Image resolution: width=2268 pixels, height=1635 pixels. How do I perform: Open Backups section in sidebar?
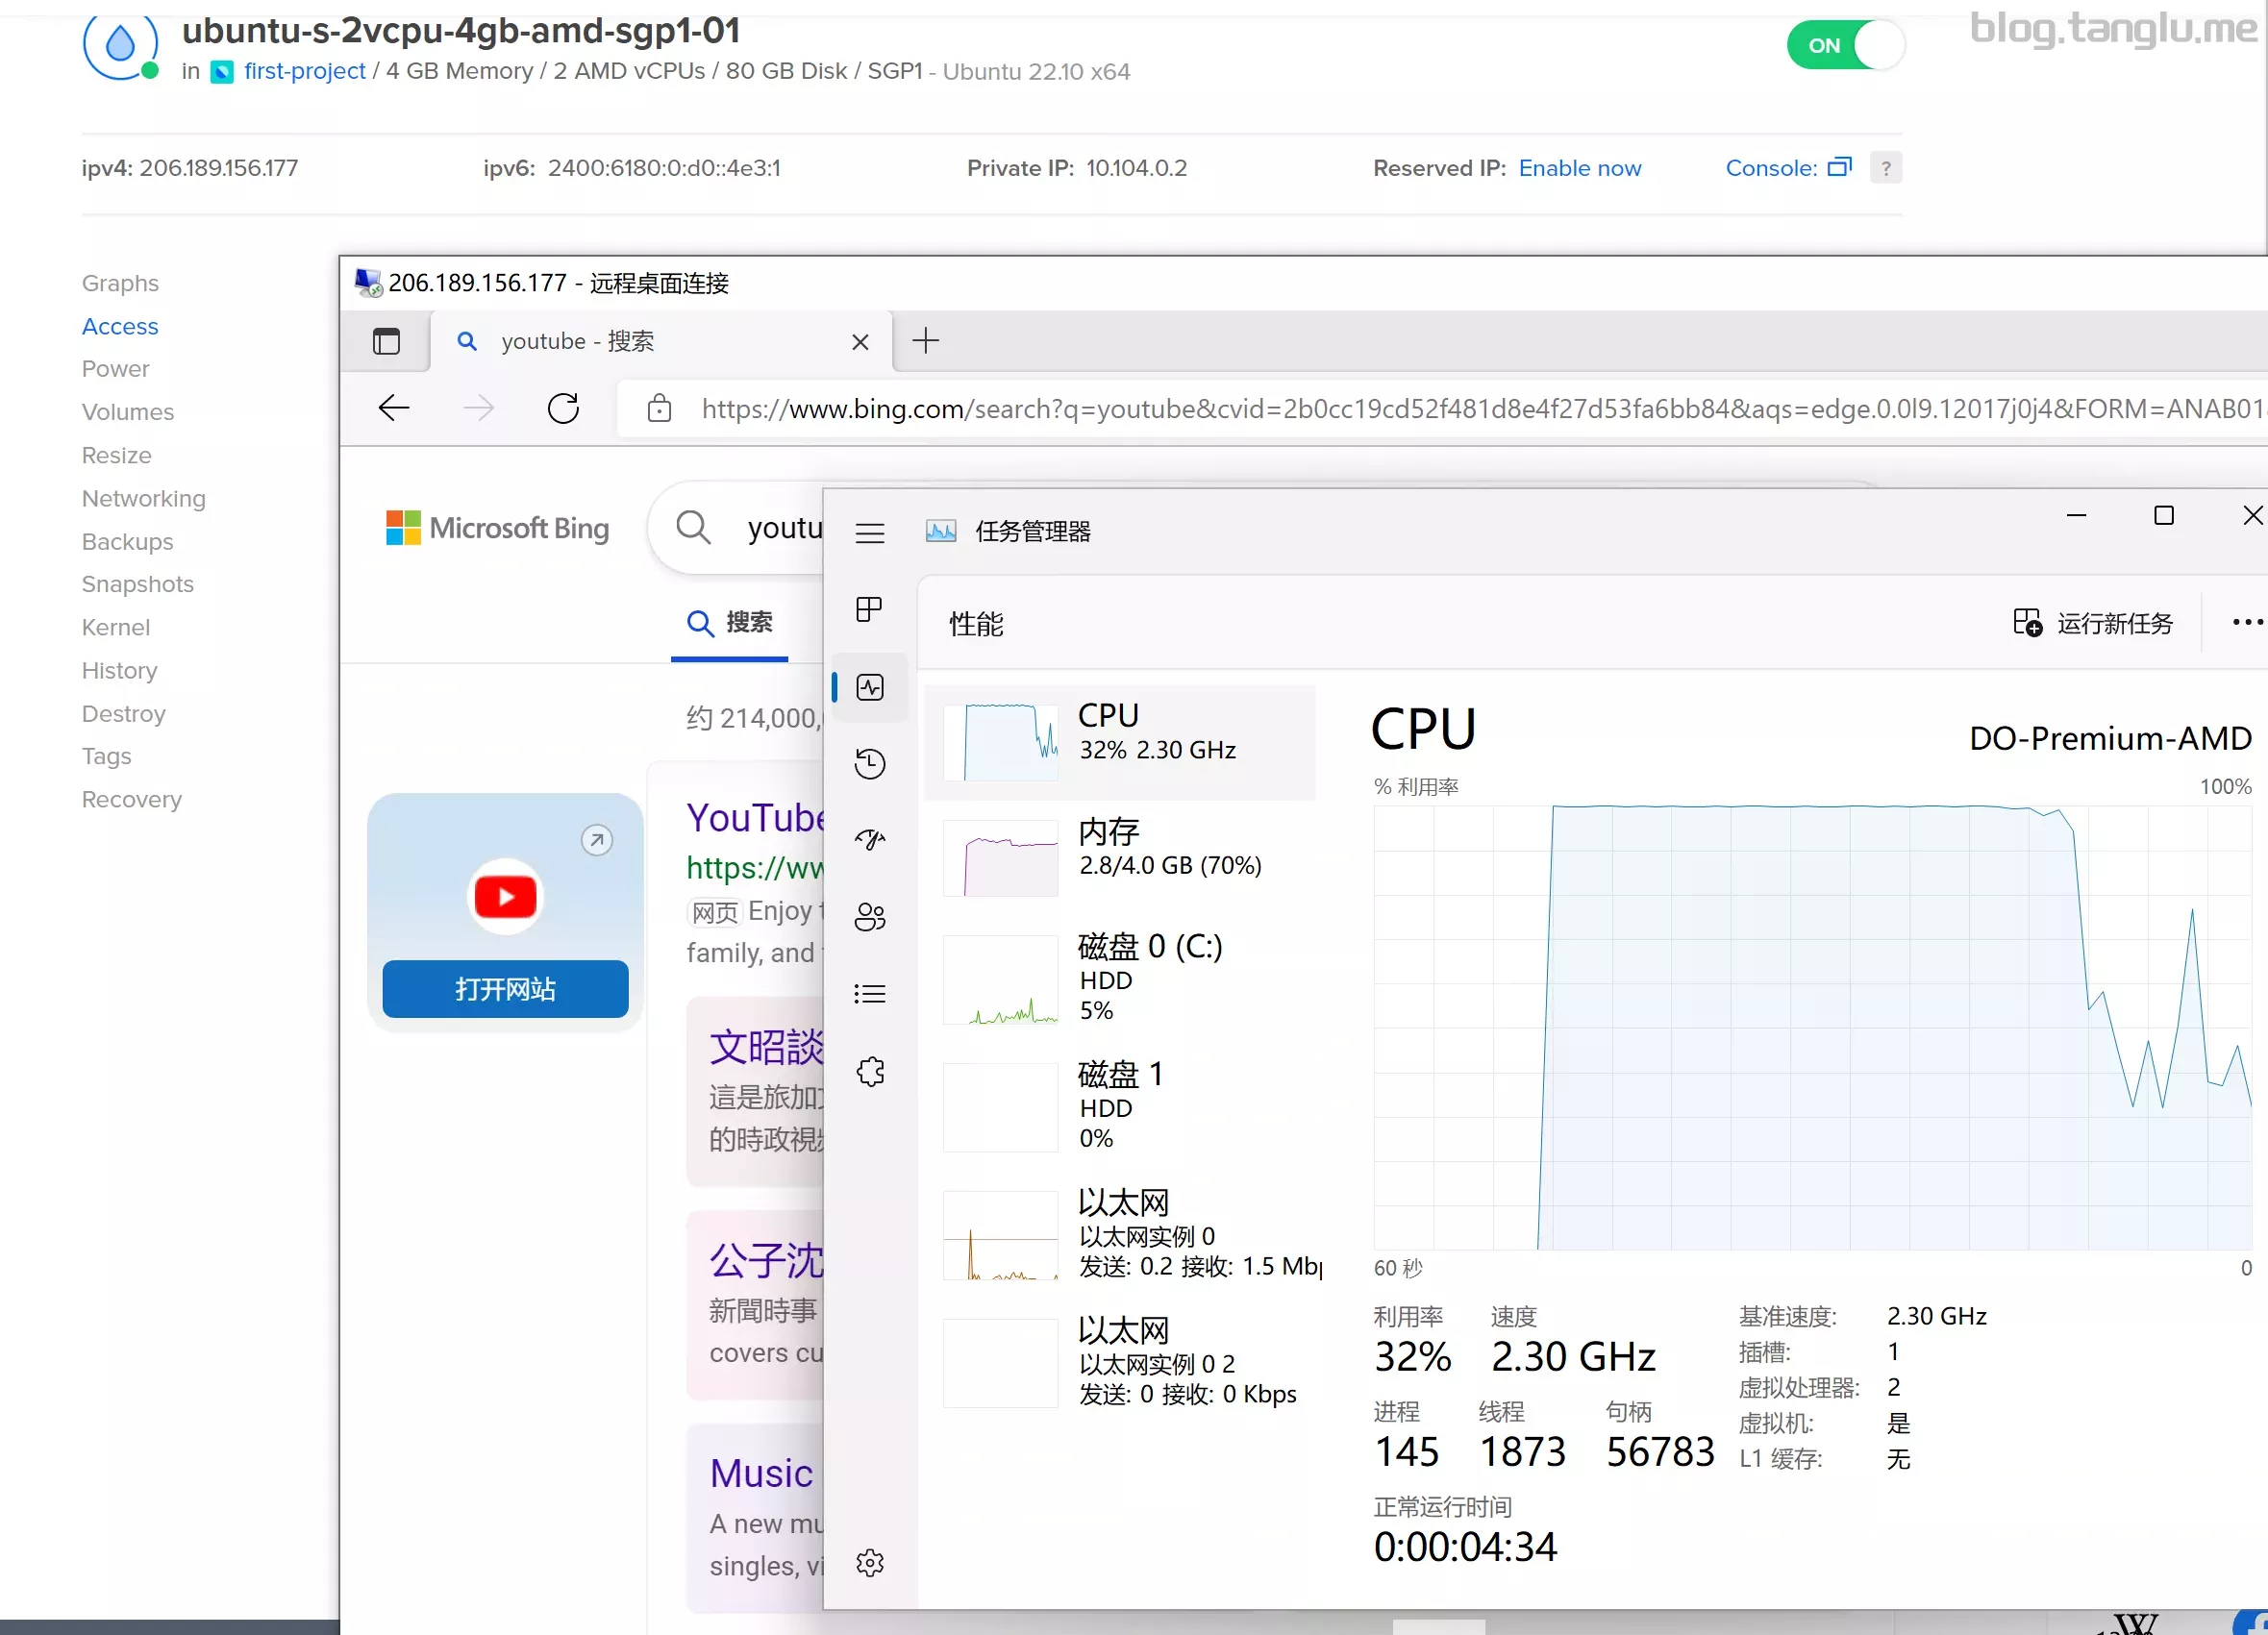(x=127, y=541)
